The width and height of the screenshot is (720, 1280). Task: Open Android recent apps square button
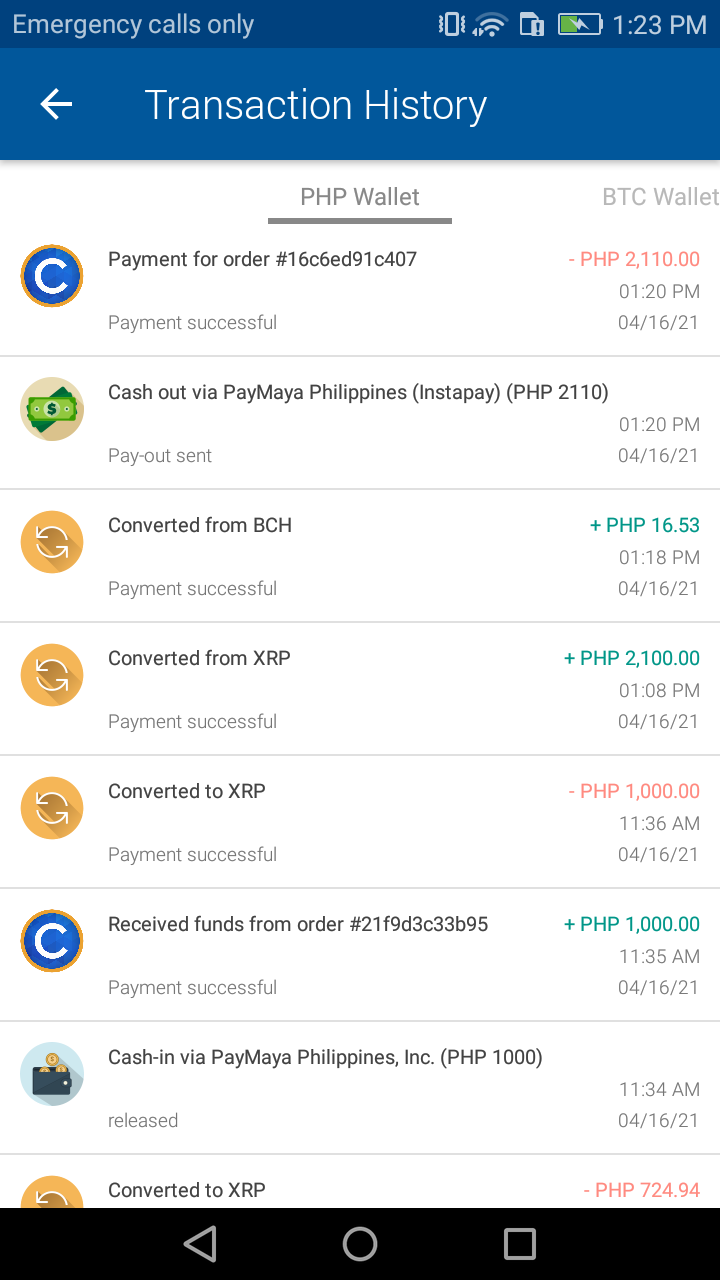[x=520, y=1244]
